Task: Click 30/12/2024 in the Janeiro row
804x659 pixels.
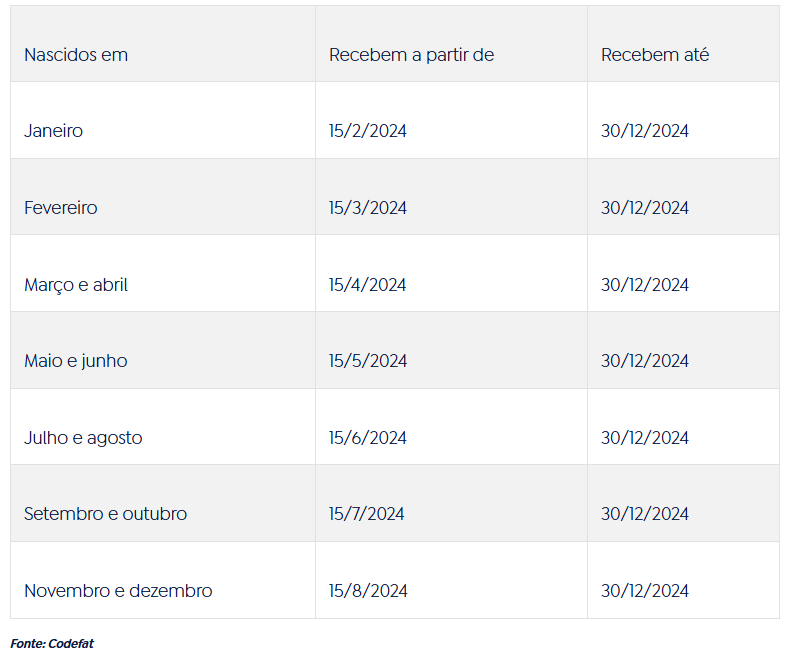Action: pyautogui.click(x=645, y=131)
